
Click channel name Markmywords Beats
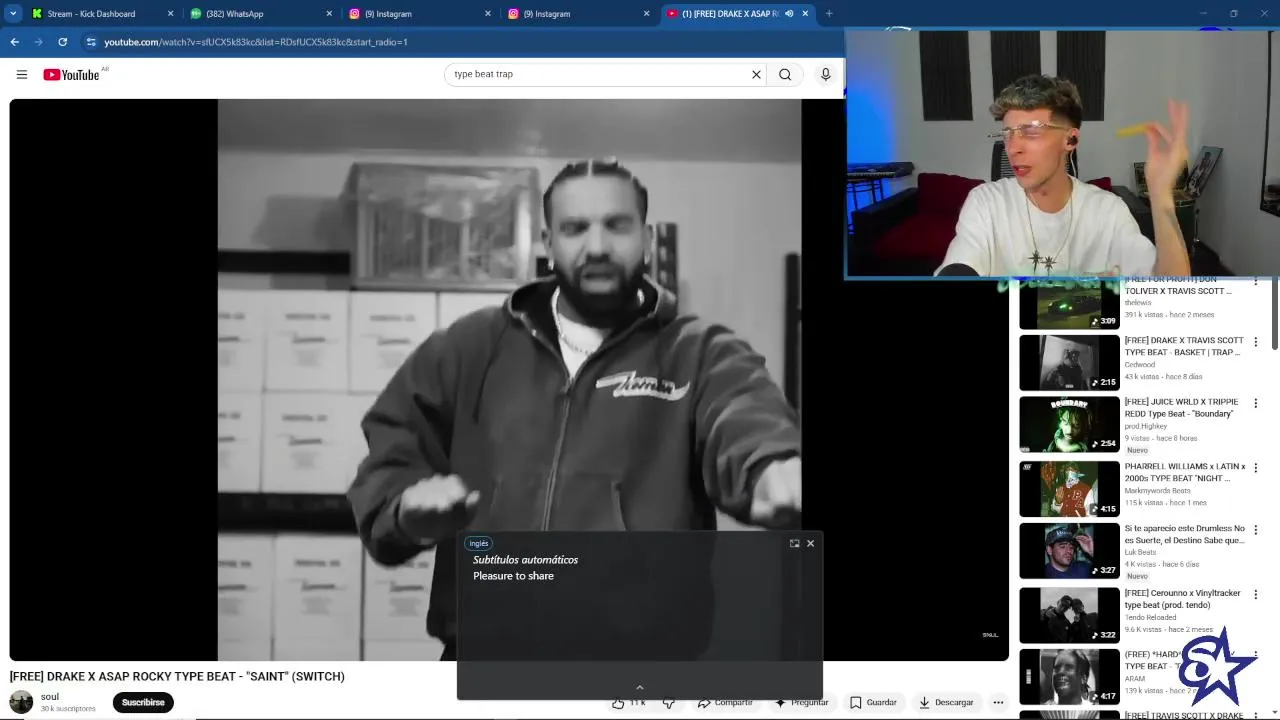click(x=1158, y=490)
